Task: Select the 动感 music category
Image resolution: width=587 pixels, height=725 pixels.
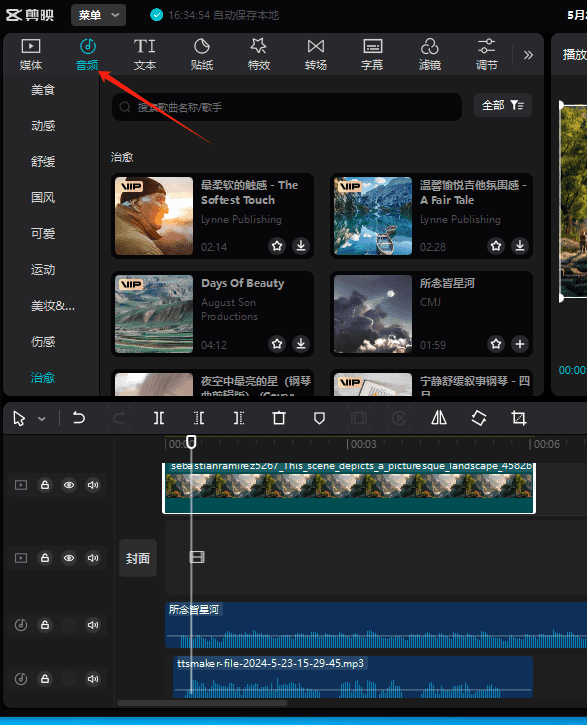Action: tap(43, 126)
